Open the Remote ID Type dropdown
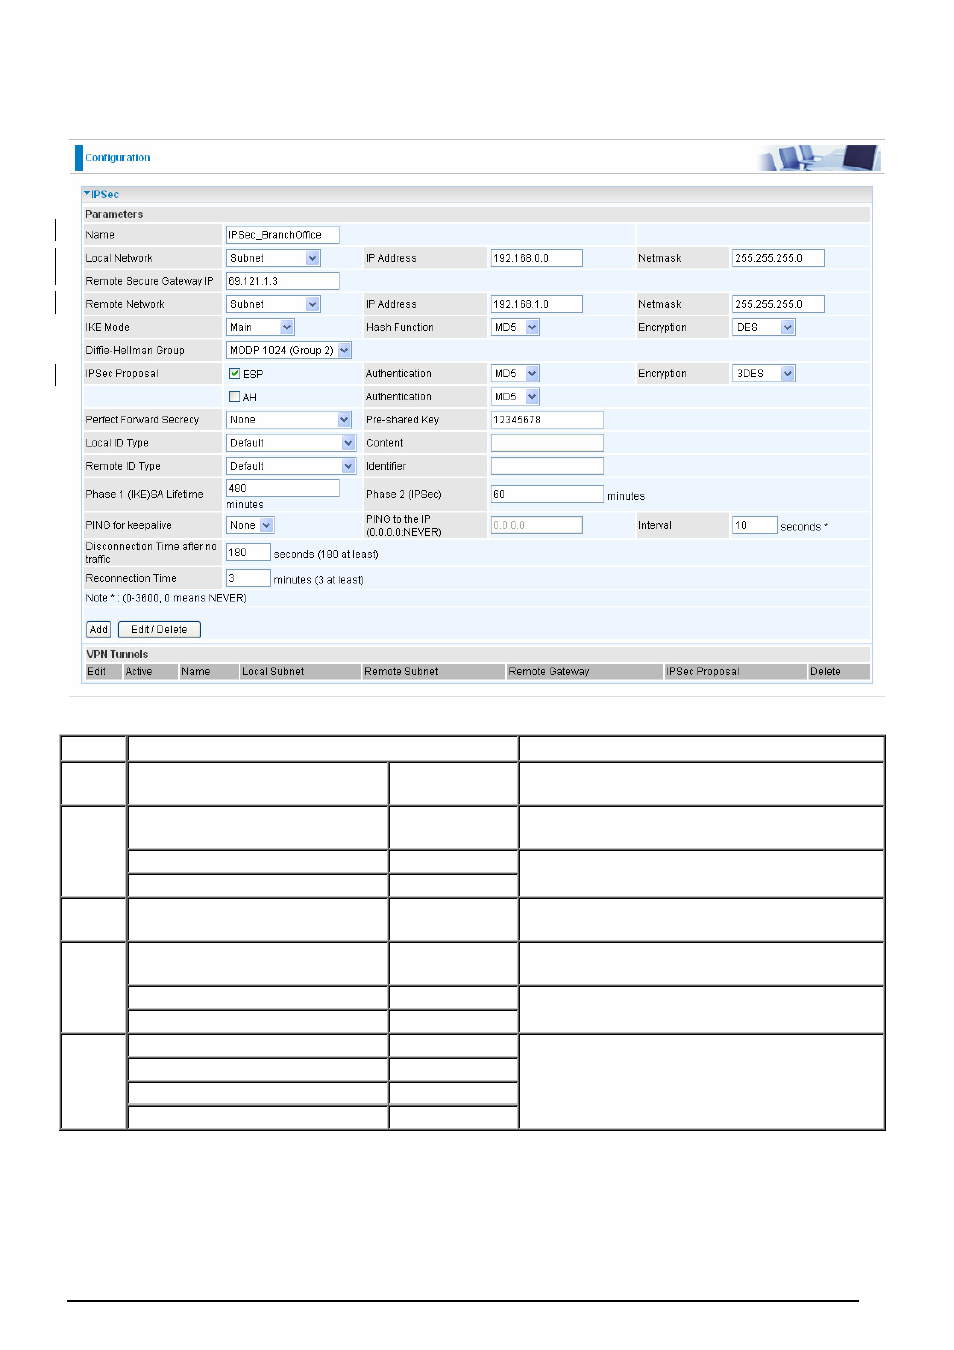This screenshot has height=1350, width=954. 291,466
